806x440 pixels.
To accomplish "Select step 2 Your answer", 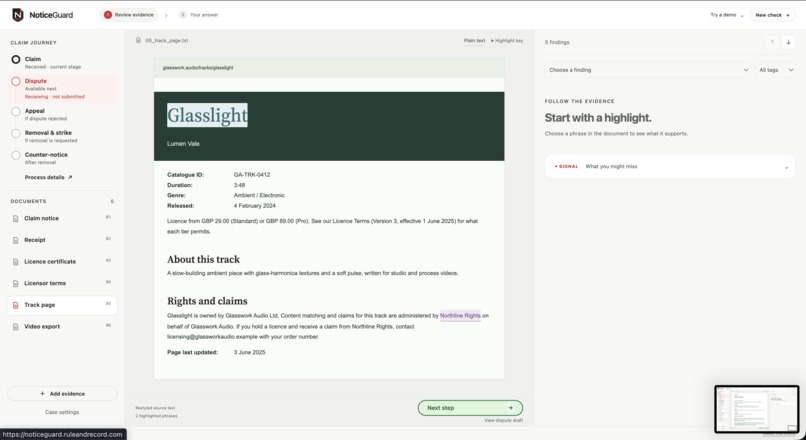I will point(199,15).
